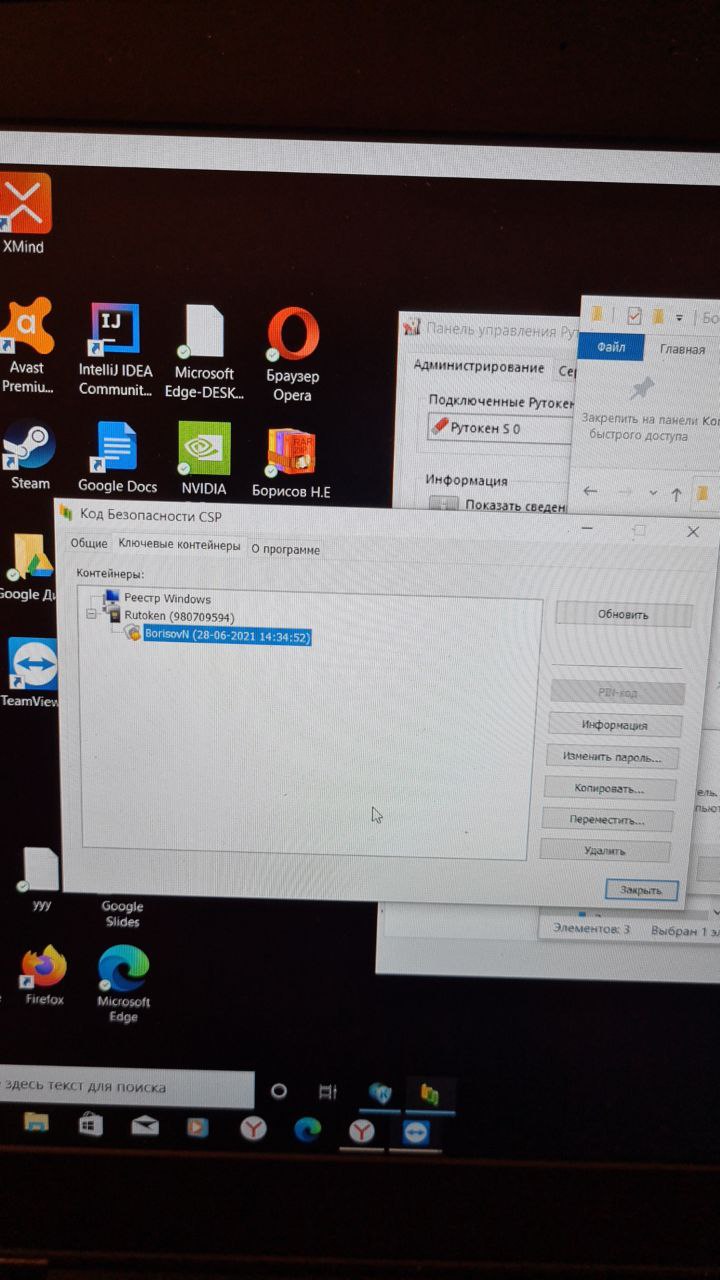Open the IntelliJ IDEA Community desktop icon
Viewport: 720px width, 1280px height.
pyautogui.click(x=115, y=349)
